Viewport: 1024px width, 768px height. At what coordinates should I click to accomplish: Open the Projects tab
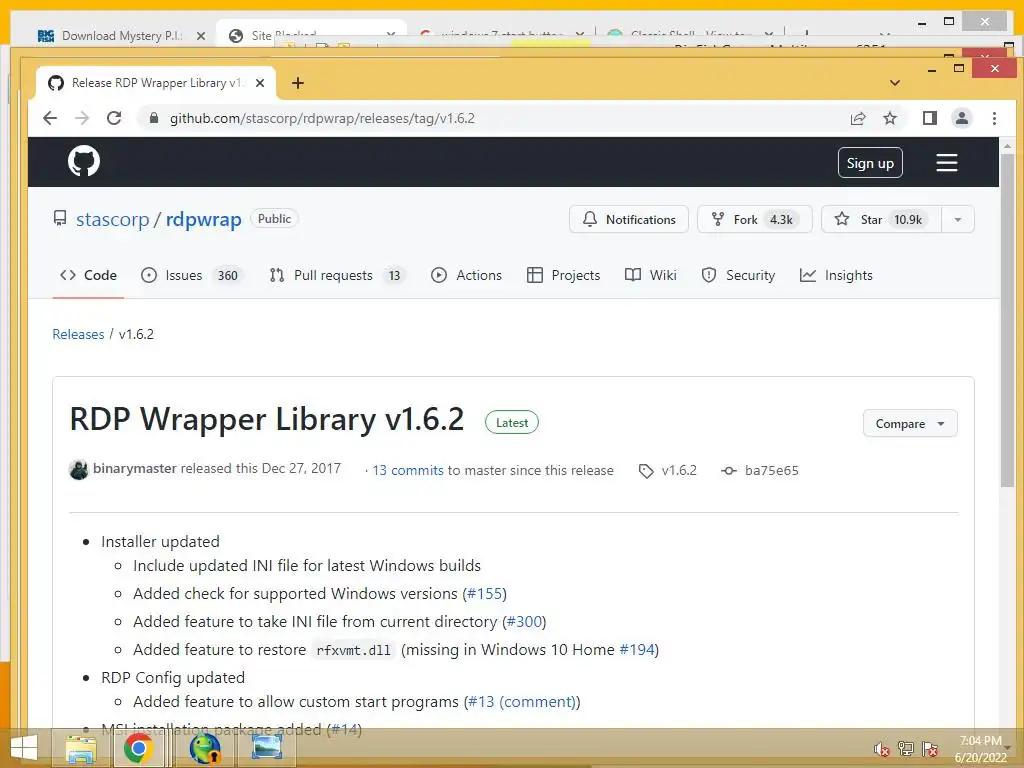pyautogui.click(x=563, y=276)
